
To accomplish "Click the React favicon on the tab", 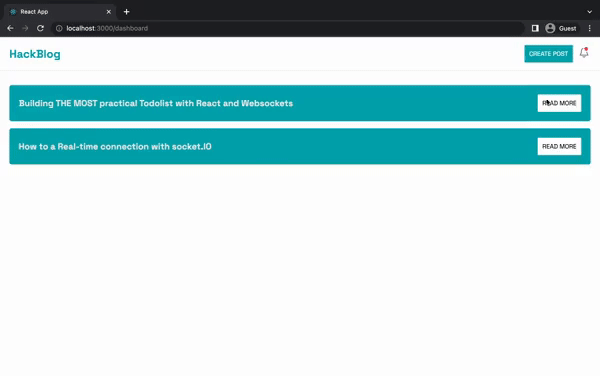I will (x=13, y=12).
